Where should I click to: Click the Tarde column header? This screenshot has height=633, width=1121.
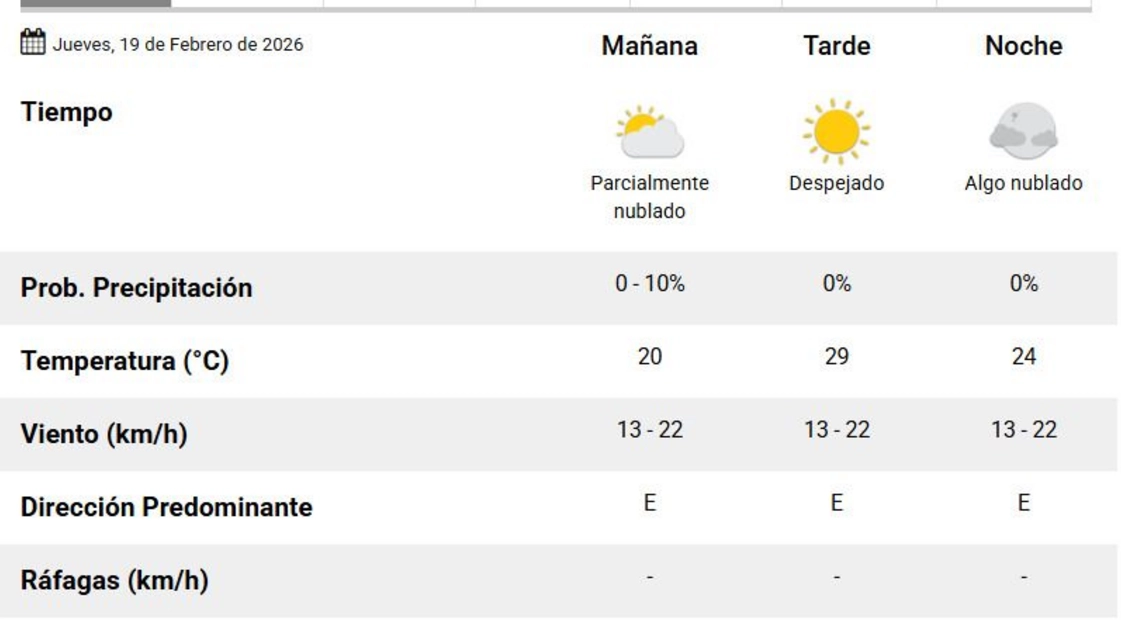tap(836, 46)
